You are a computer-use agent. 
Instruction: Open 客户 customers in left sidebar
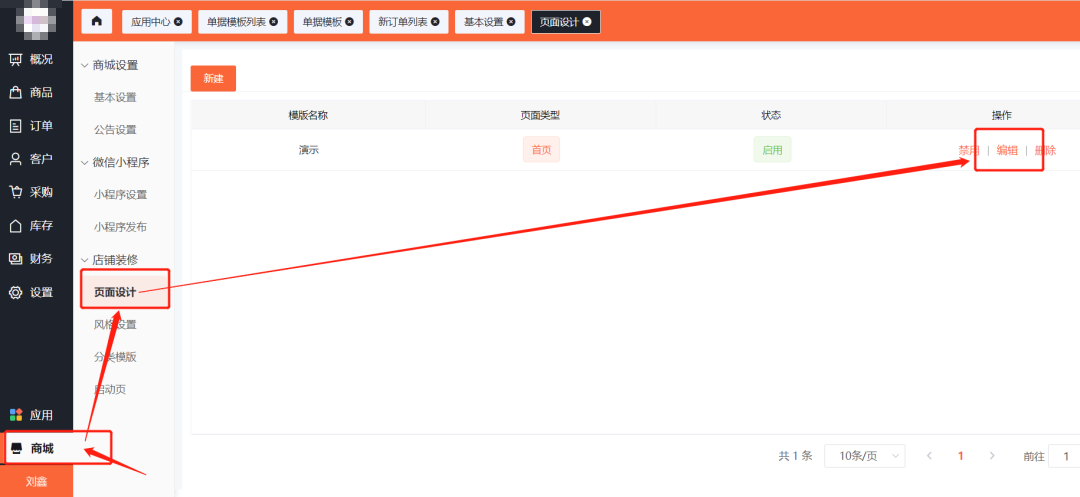tap(31, 159)
